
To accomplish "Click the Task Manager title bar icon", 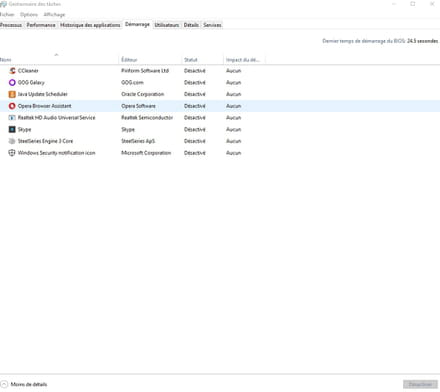I will coord(3,4).
